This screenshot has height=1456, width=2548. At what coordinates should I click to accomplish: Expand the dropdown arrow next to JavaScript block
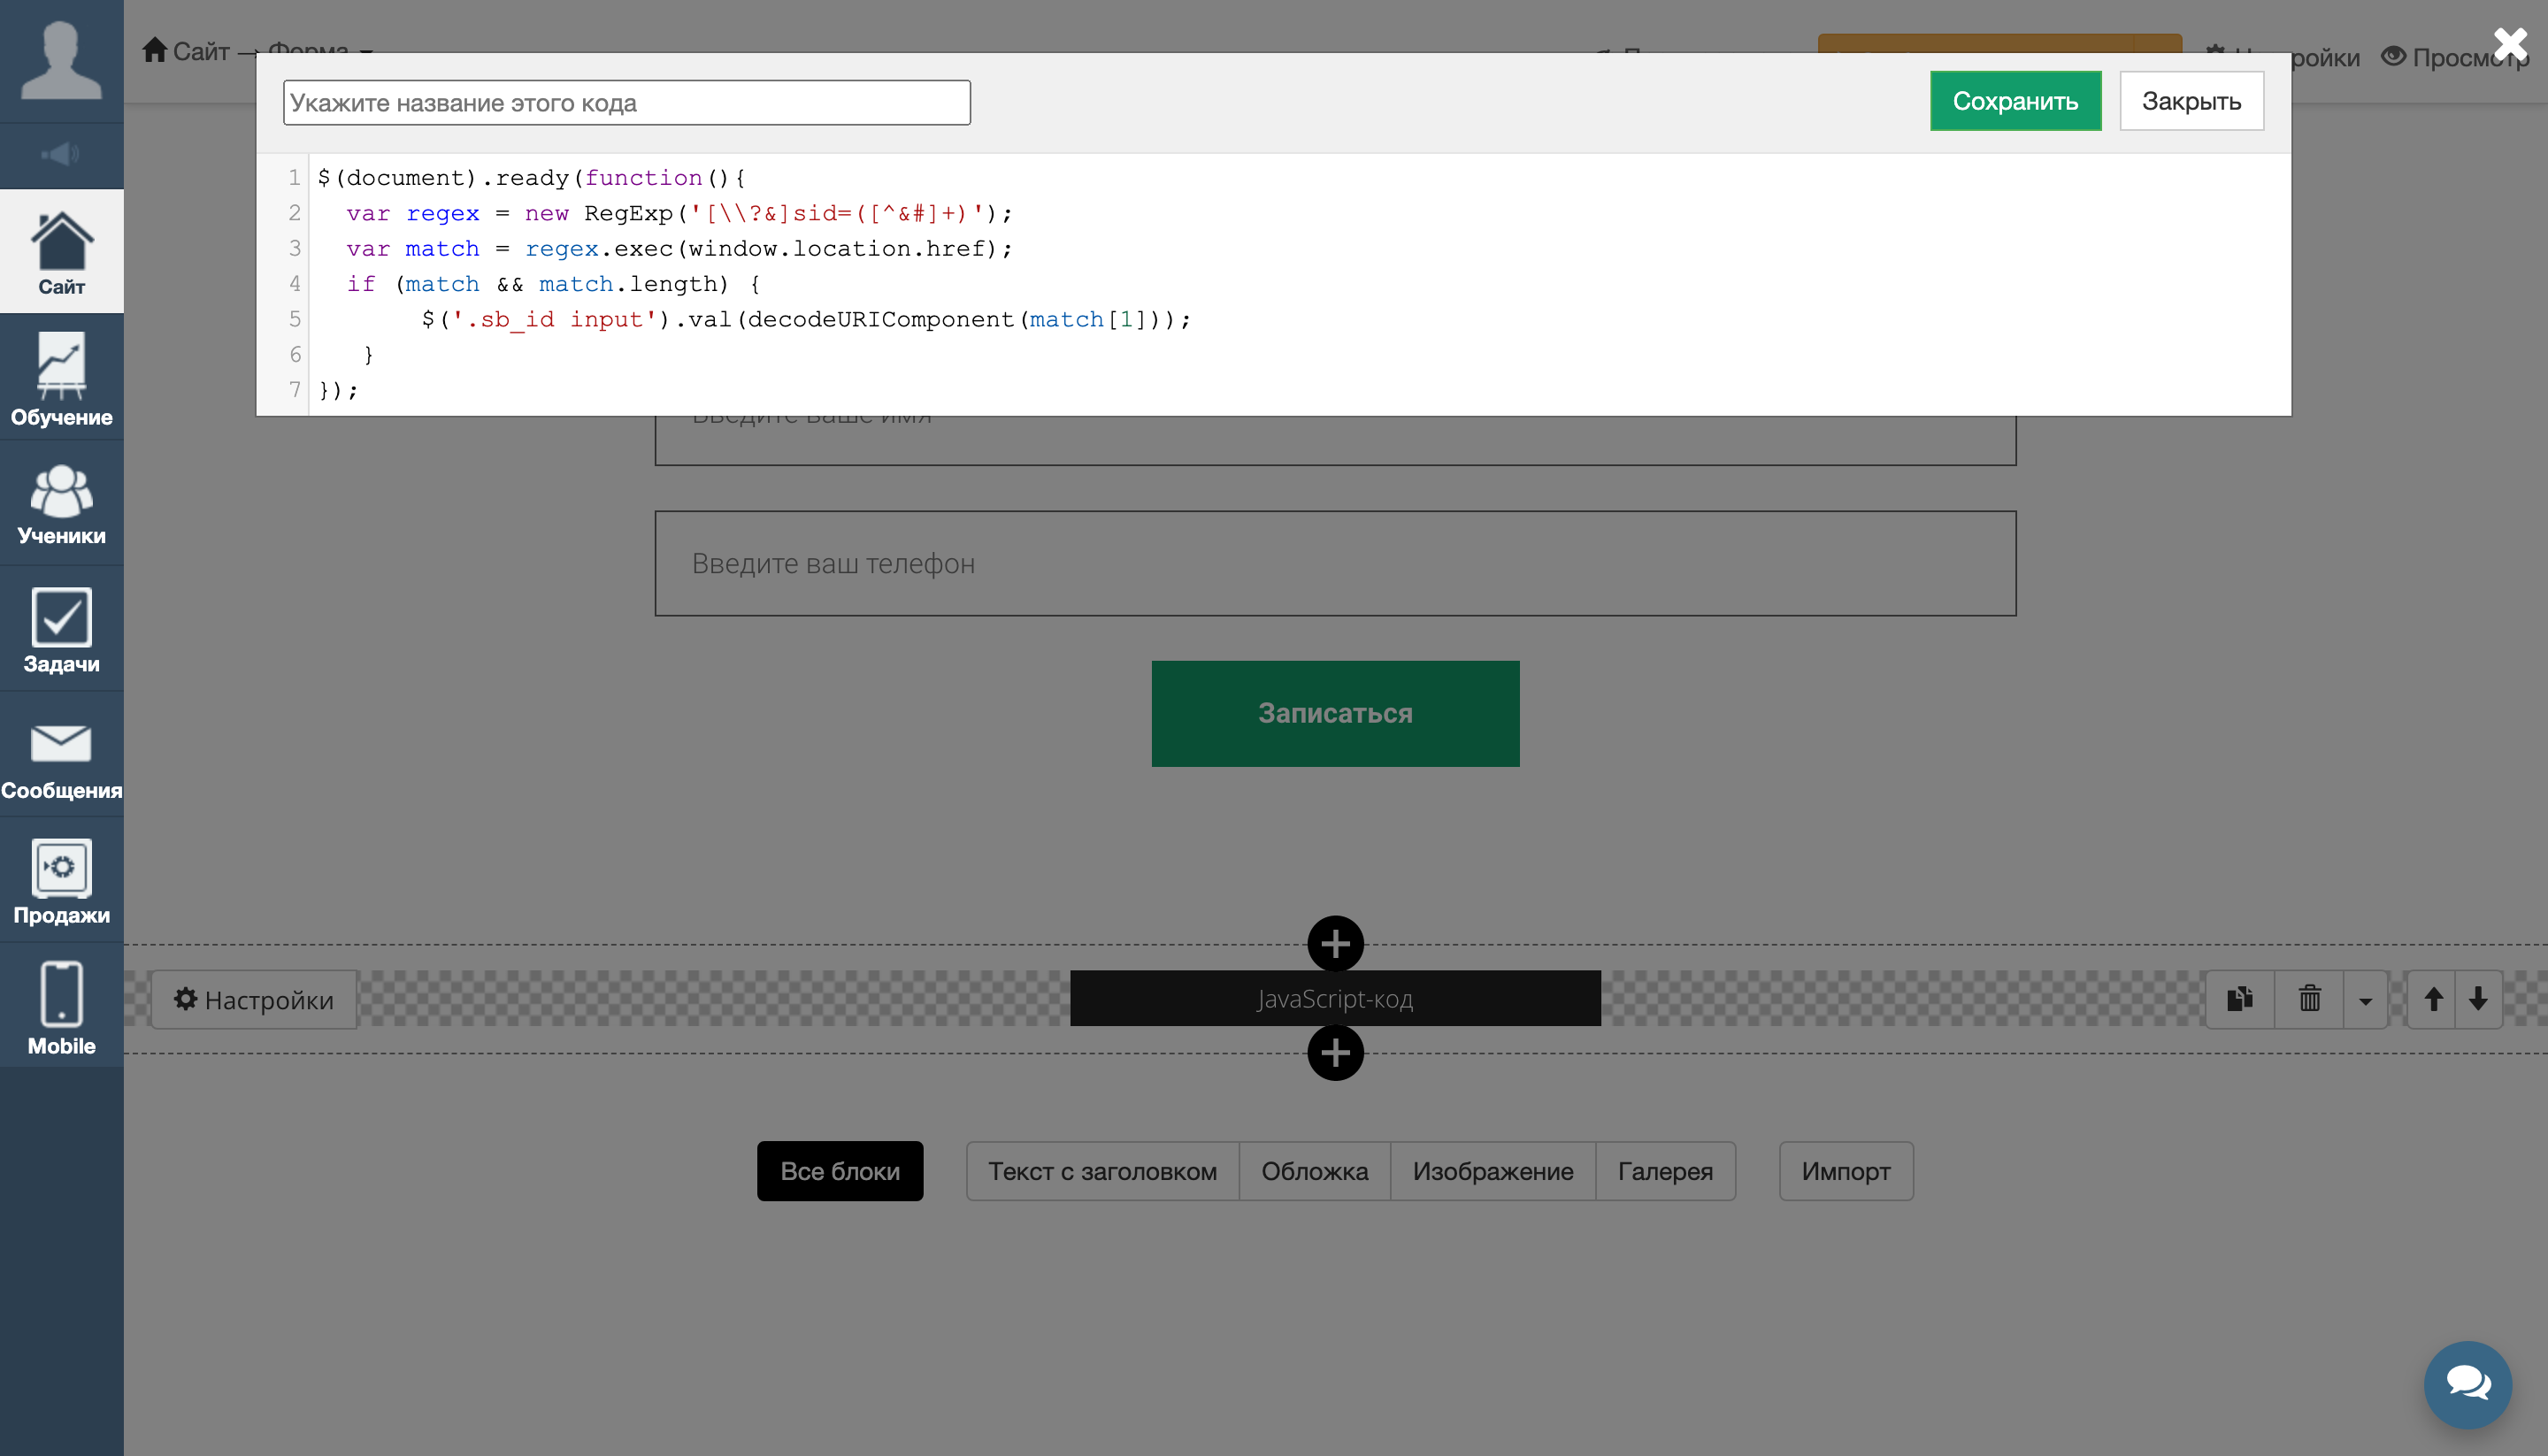(x=2366, y=998)
